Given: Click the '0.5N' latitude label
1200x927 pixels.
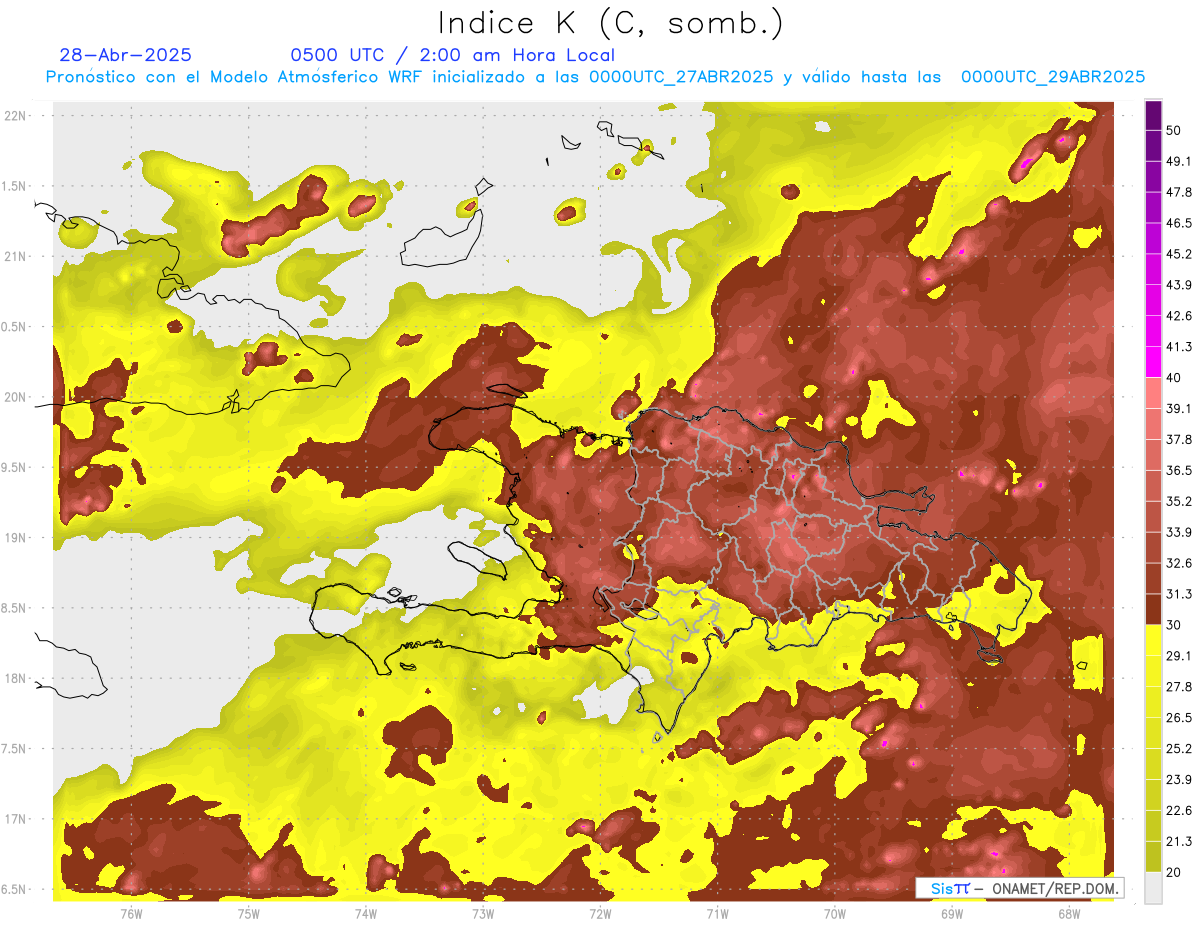Looking at the screenshot, I should coord(15,327).
